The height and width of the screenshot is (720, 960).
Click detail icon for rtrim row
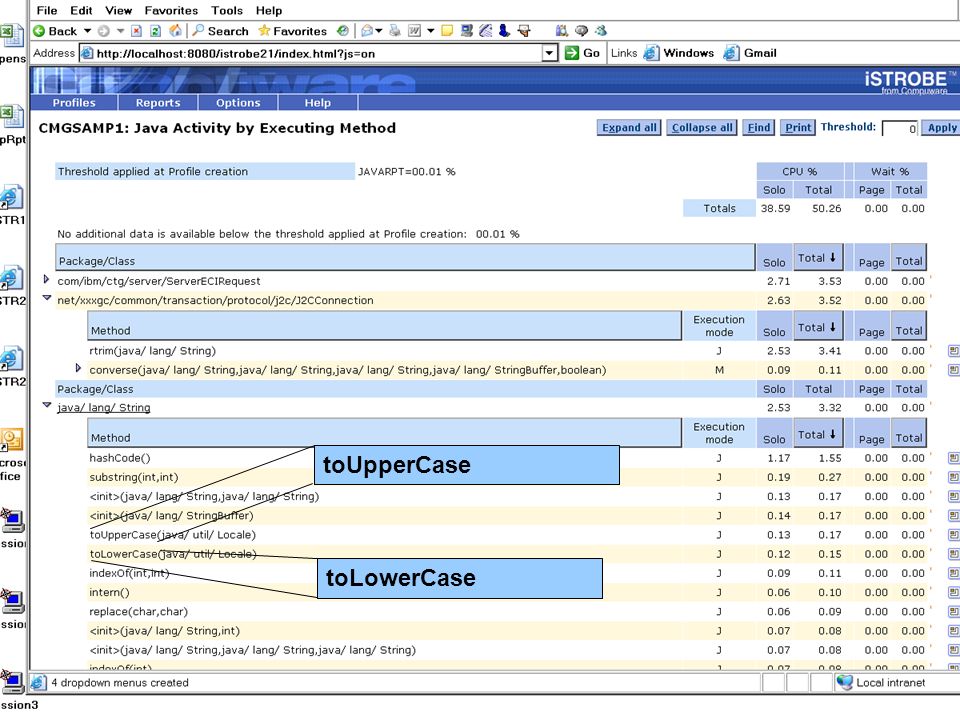point(953,351)
